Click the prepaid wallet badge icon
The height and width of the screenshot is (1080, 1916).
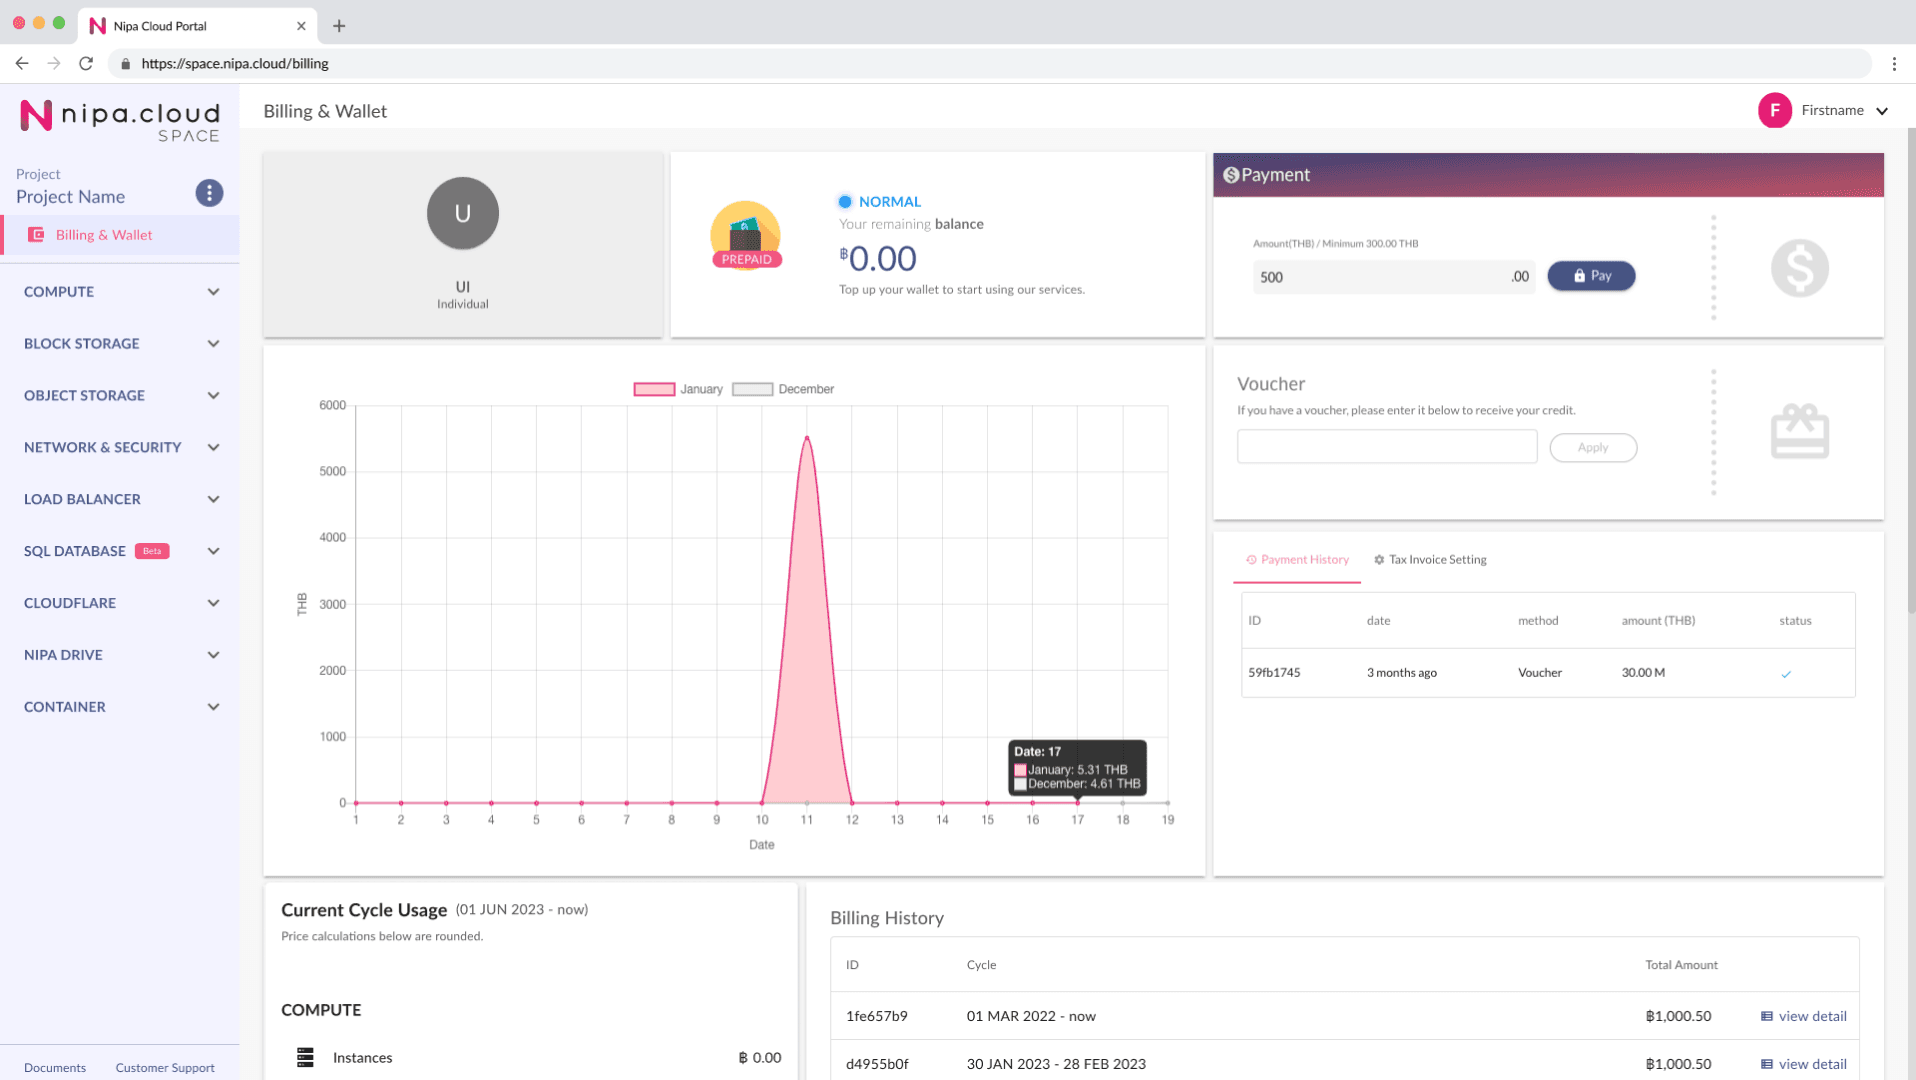(746, 236)
